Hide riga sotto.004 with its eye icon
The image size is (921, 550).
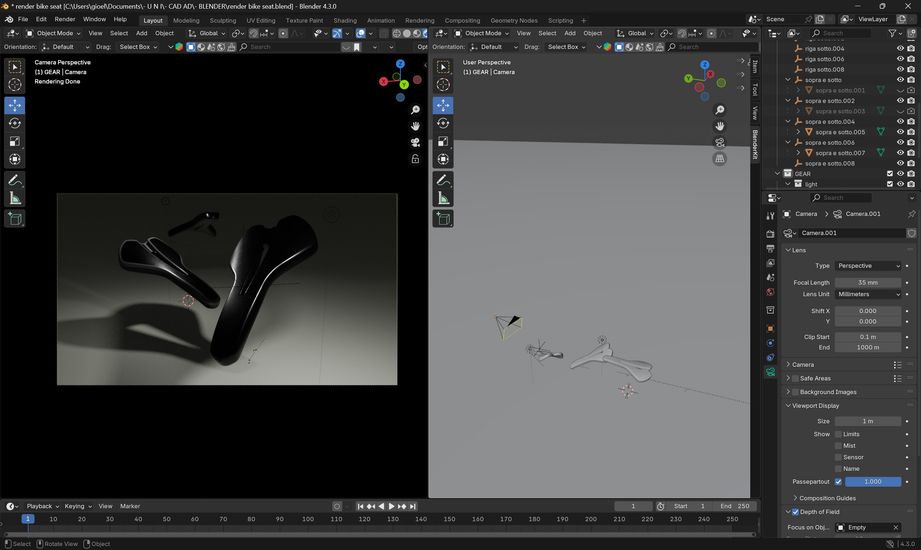pos(900,49)
